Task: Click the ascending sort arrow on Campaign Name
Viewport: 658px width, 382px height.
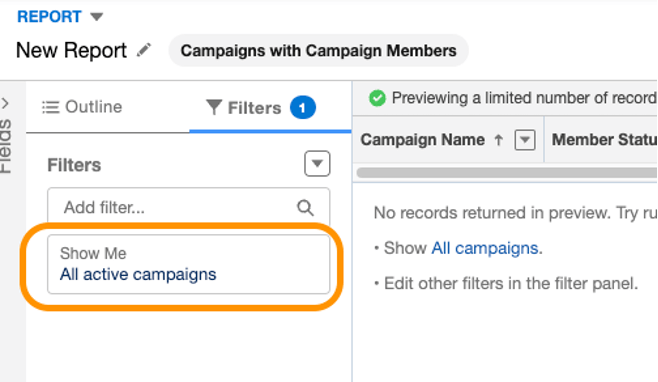Action: 498,140
